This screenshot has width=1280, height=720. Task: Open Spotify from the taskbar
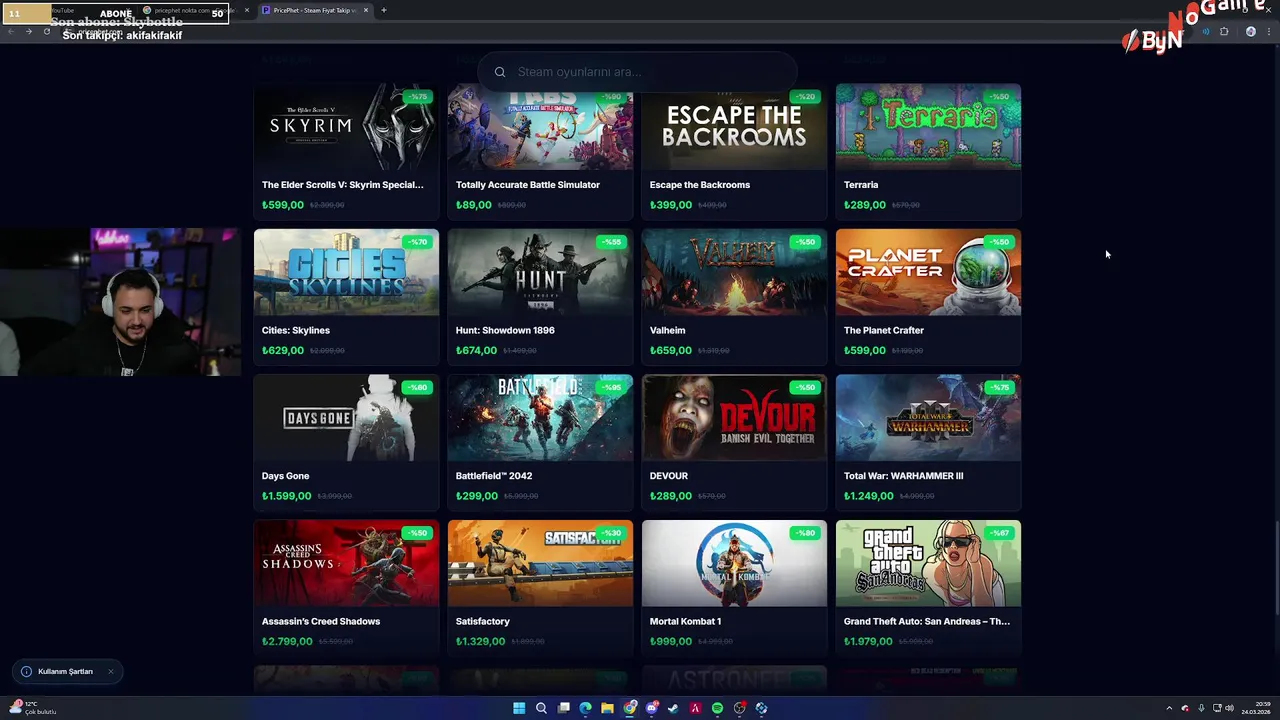pyautogui.click(x=717, y=708)
